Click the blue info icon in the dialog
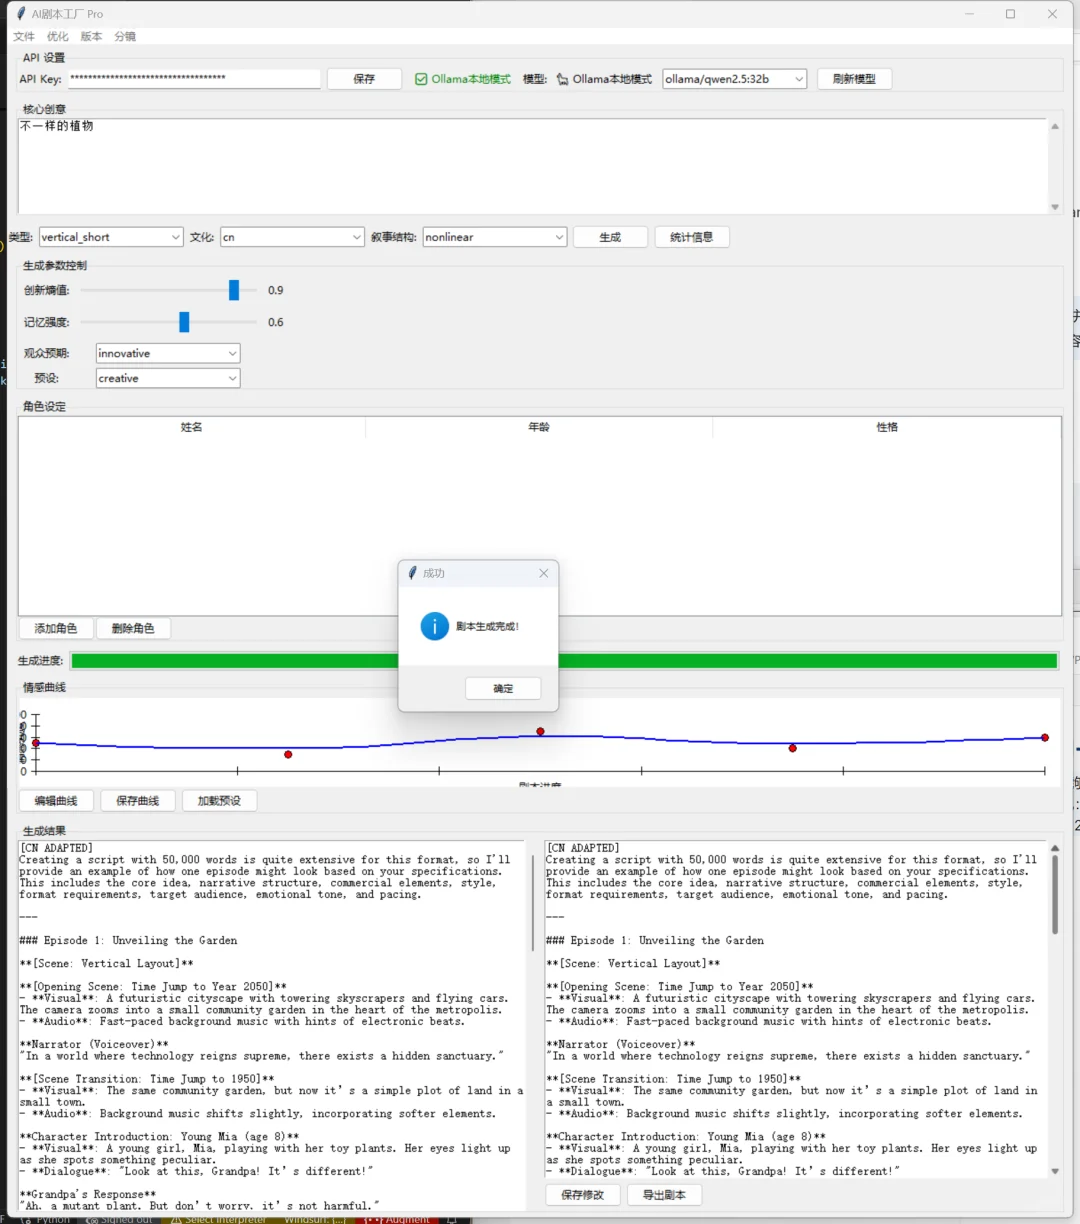Screen dimensions: 1080x1224 [x=434, y=626]
